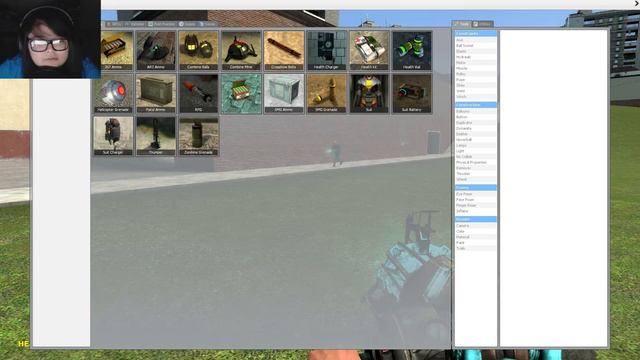640x360 pixels.
Task: Spawn the Pistol Ammo entity
Action: 156,93
